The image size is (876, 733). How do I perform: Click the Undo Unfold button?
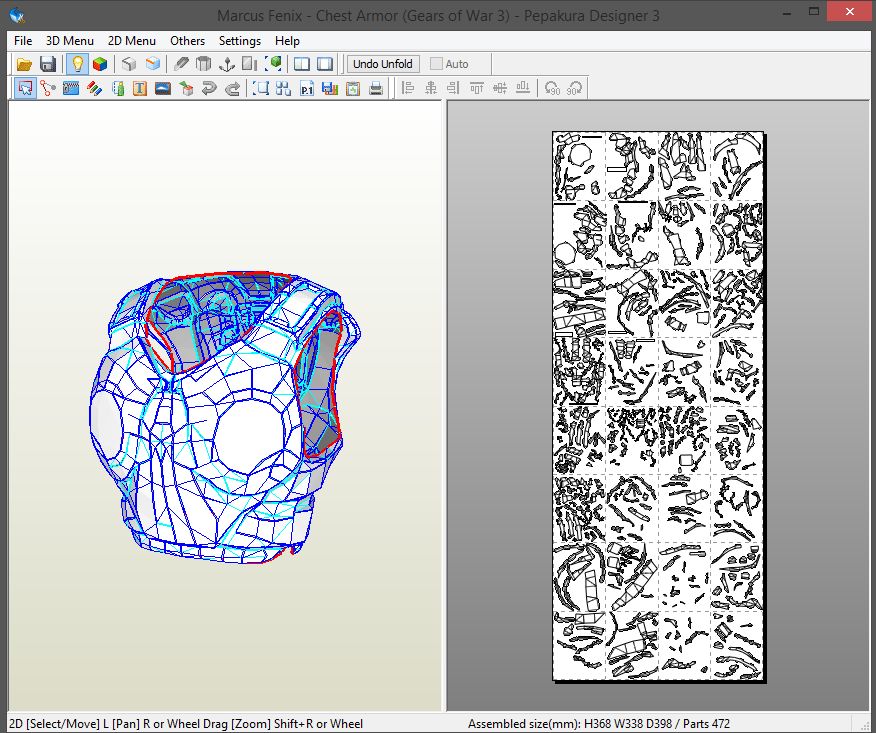pyautogui.click(x=383, y=64)
